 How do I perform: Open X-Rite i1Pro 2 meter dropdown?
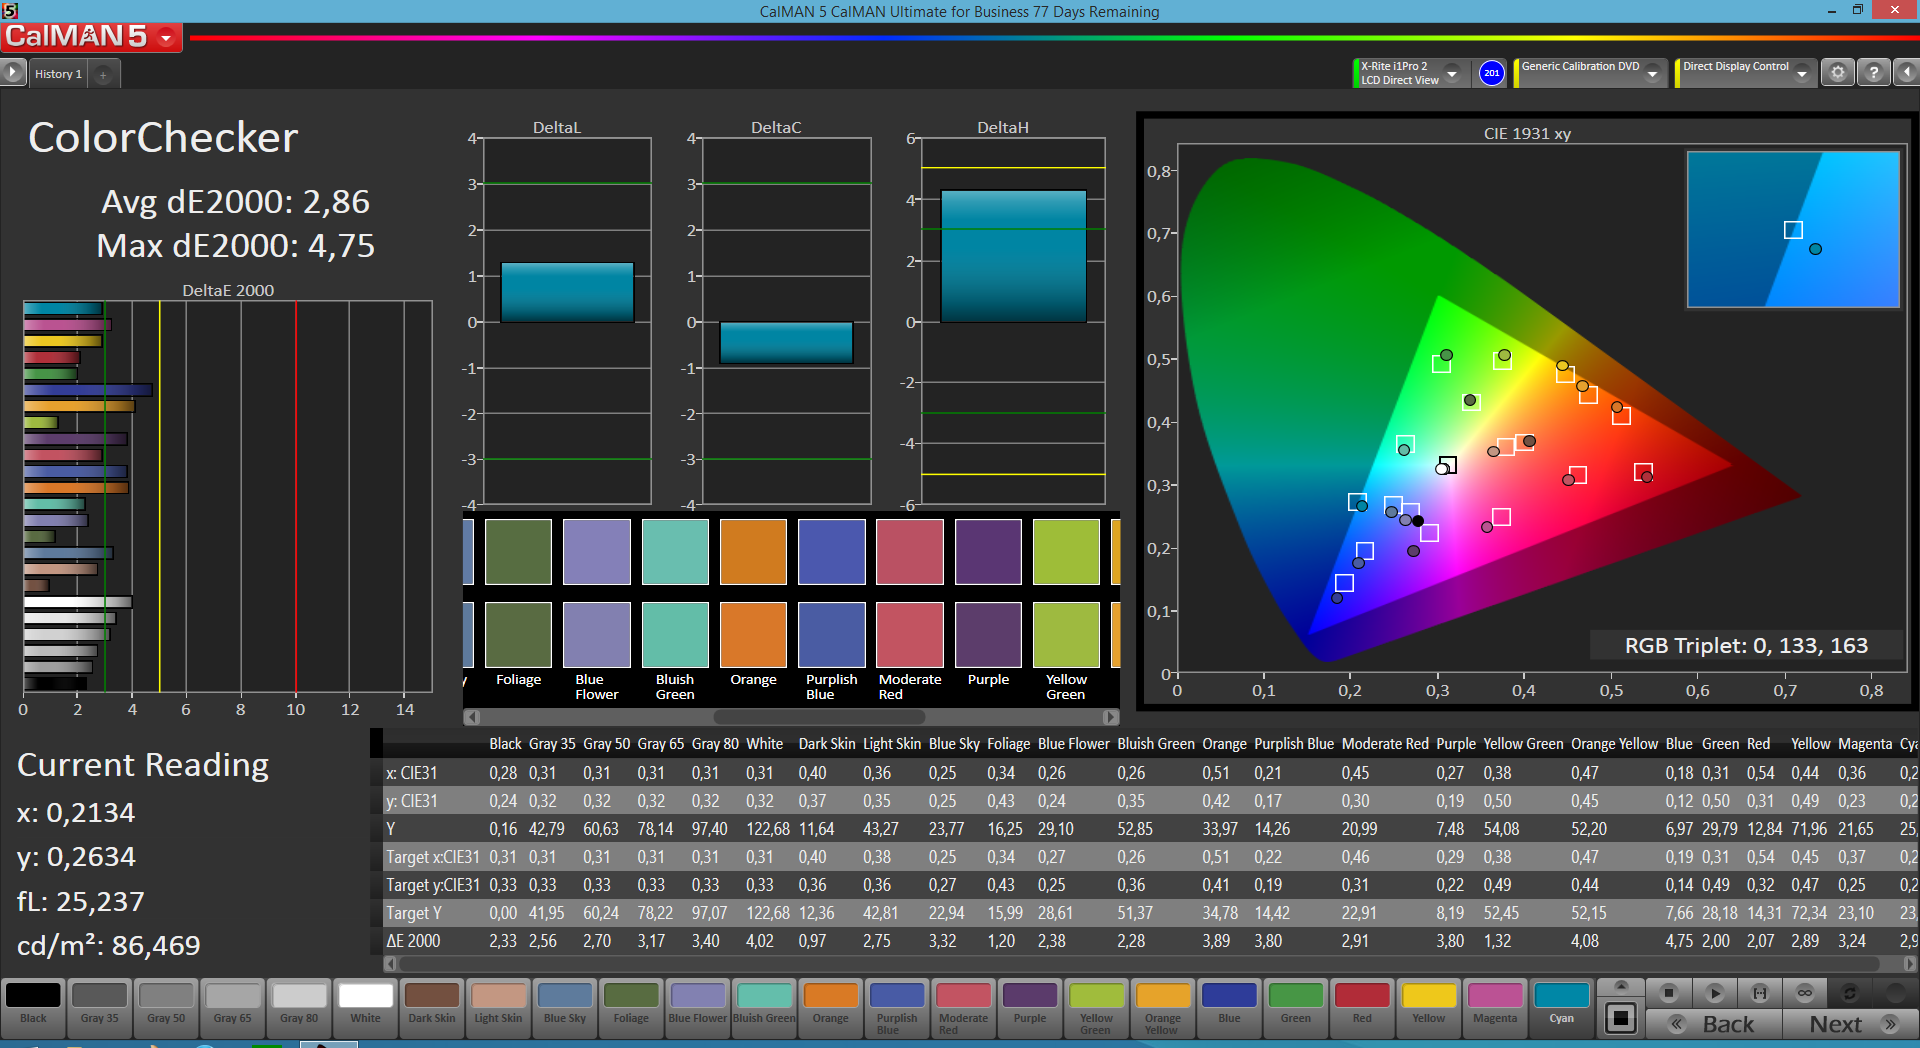[x=1452, y=74]
